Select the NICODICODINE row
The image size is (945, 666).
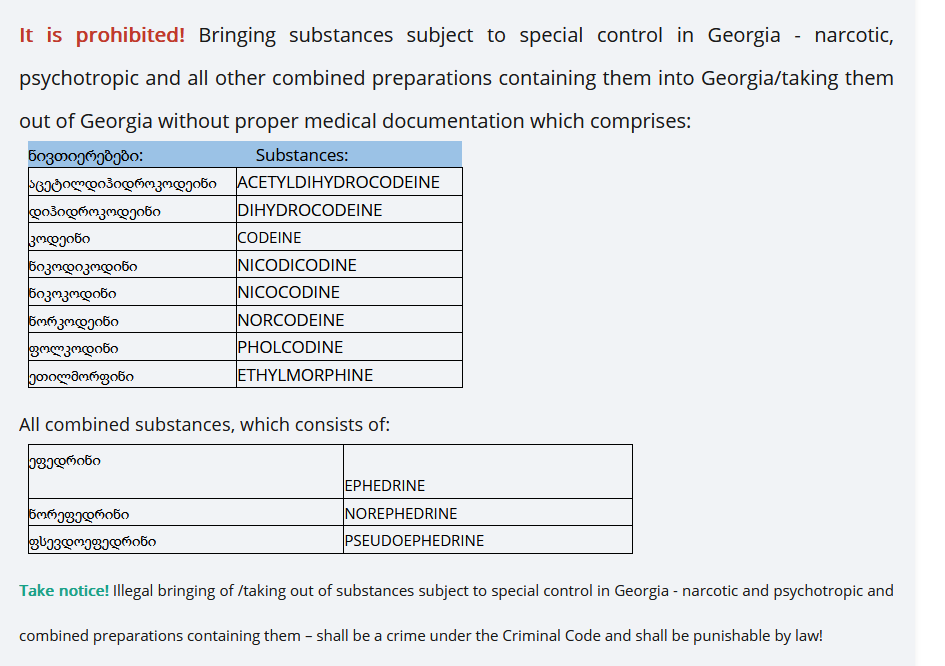[x=245, y=265]
